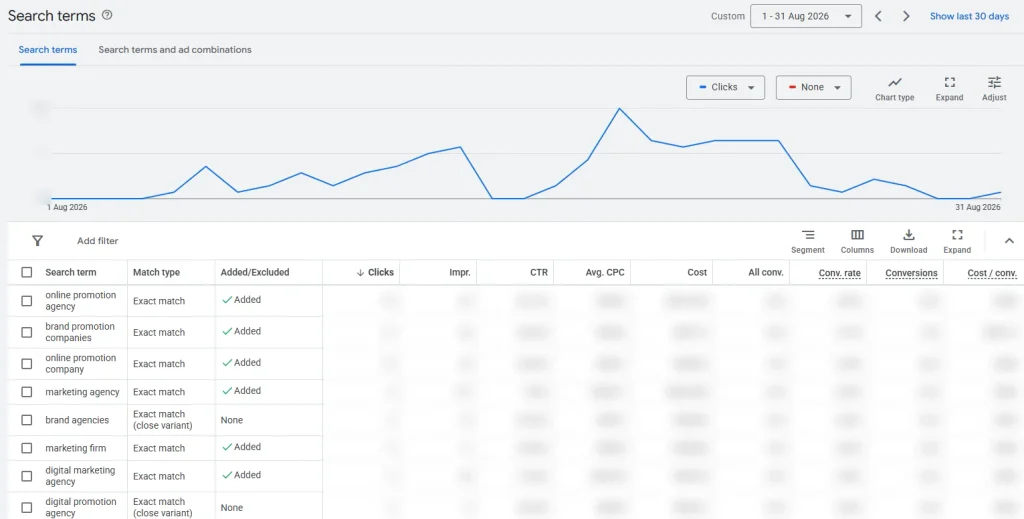Screen dimensions: 1024x519
Task: Expand the chart view
Action: pyautogui.click(x=950, y=89)
